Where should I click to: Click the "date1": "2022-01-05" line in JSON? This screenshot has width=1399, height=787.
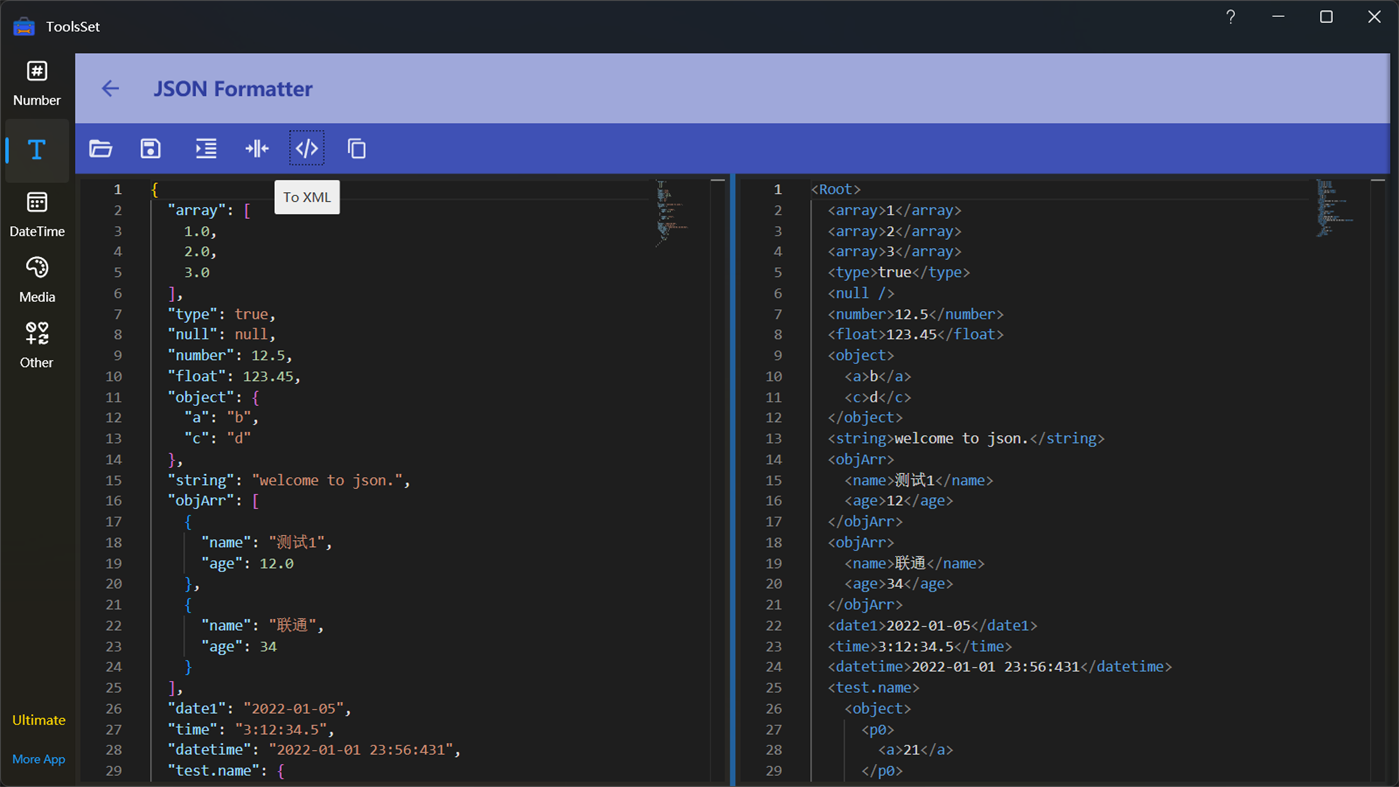coord(259,709)
